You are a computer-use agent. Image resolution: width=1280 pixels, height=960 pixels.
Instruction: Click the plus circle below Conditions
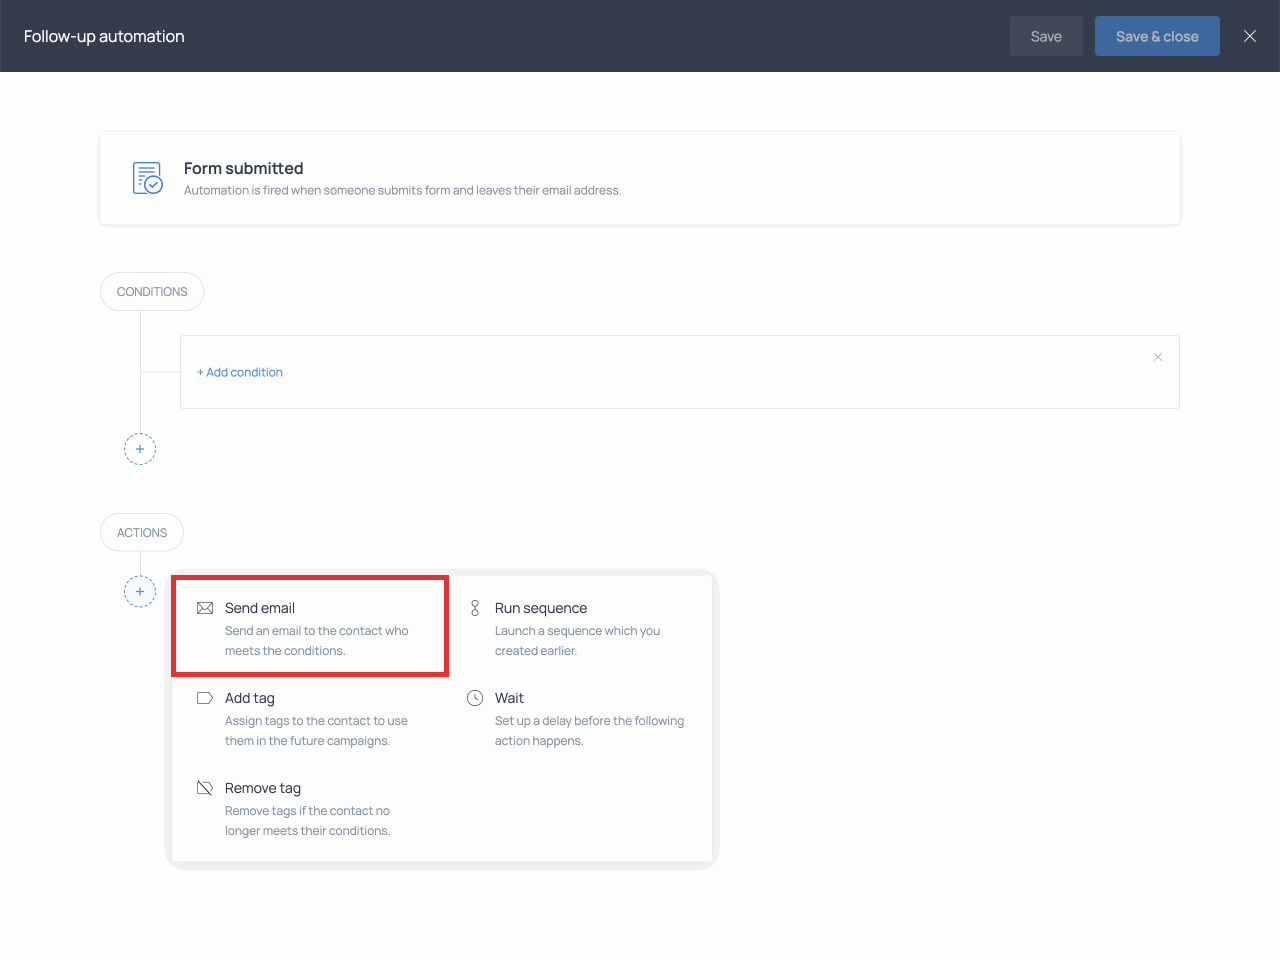(140, 448)
